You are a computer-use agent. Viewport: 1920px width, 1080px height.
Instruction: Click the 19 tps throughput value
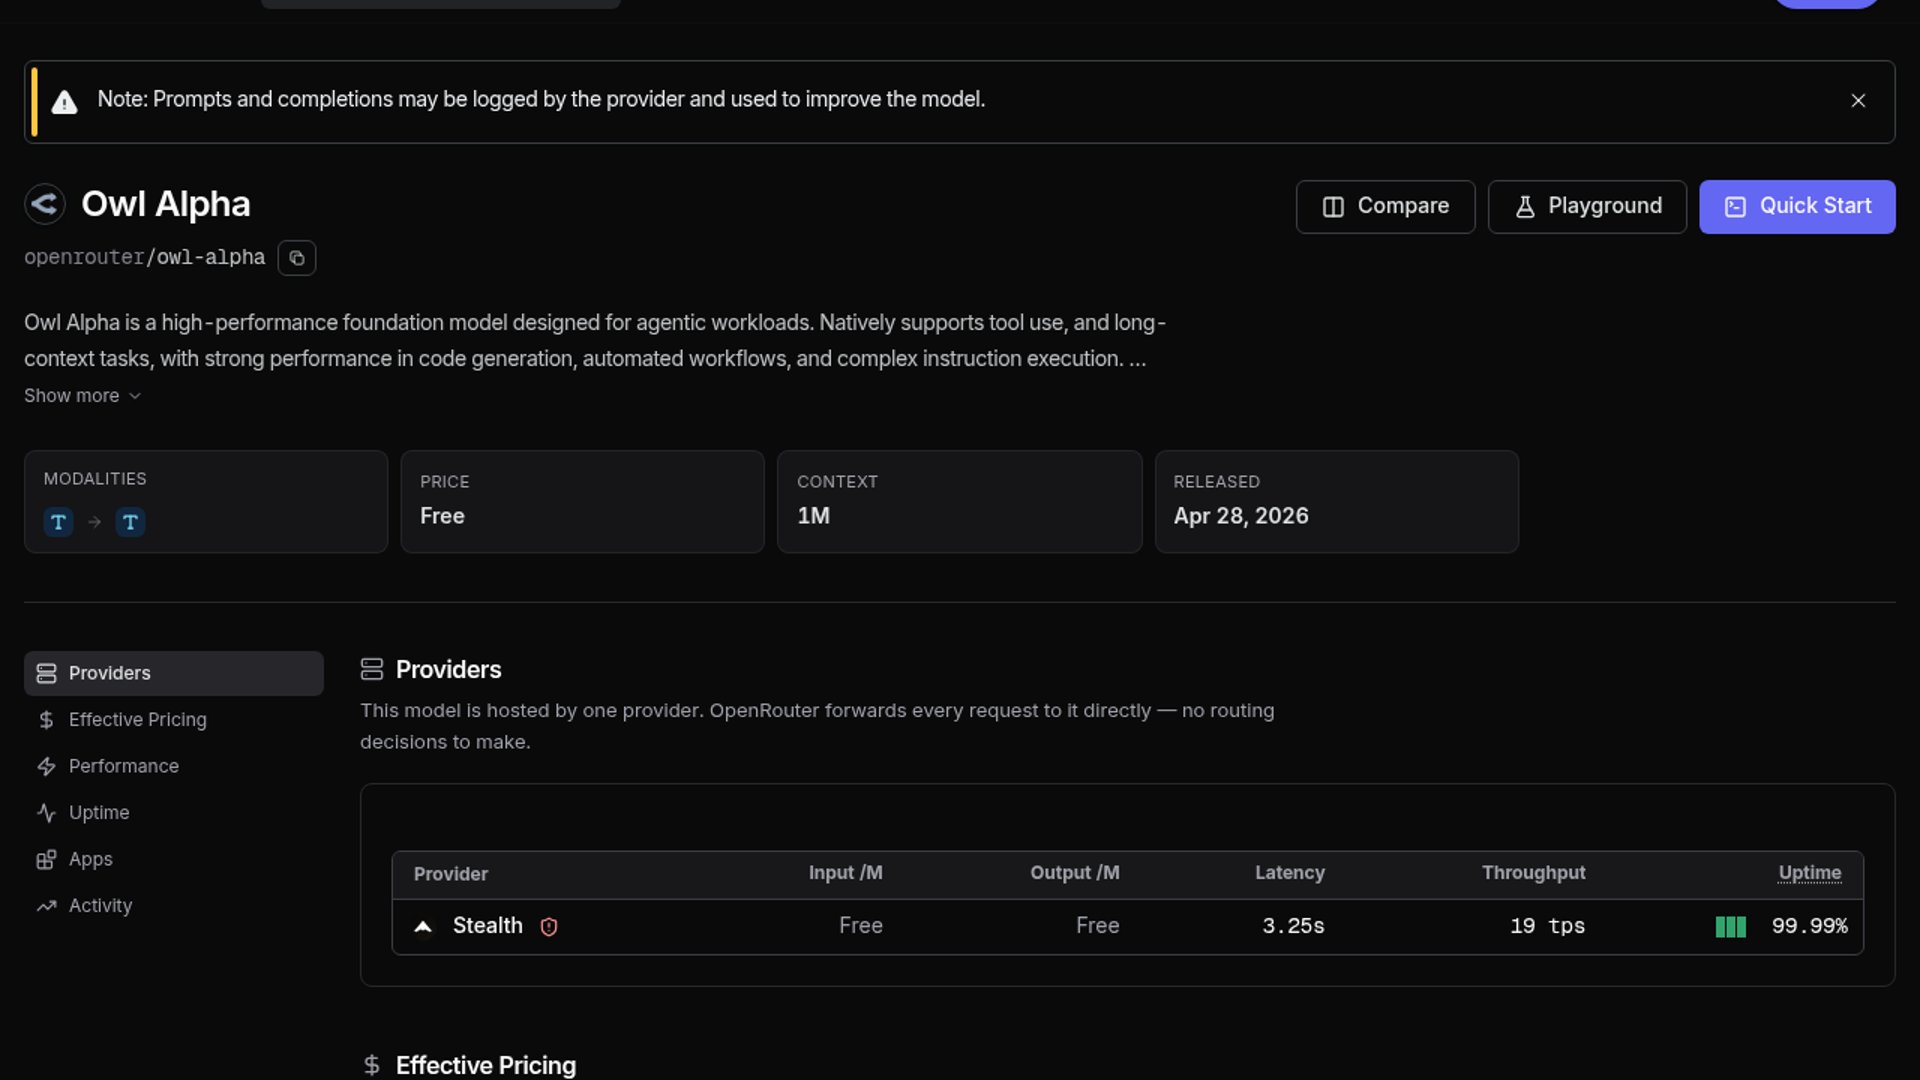click(x=1547, y=926)
